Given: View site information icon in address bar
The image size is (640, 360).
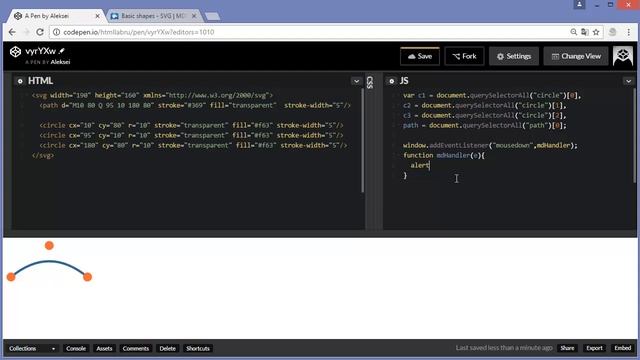Looking at the screenshot, I should pyautogui.click(x=56, y=32).
